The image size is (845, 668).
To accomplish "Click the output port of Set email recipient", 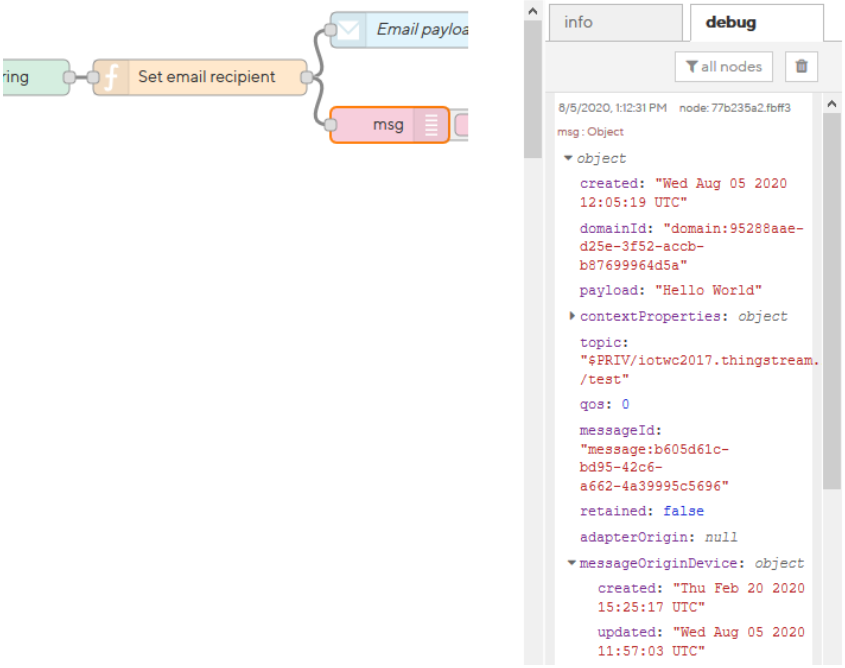I will tap(307, 77).
